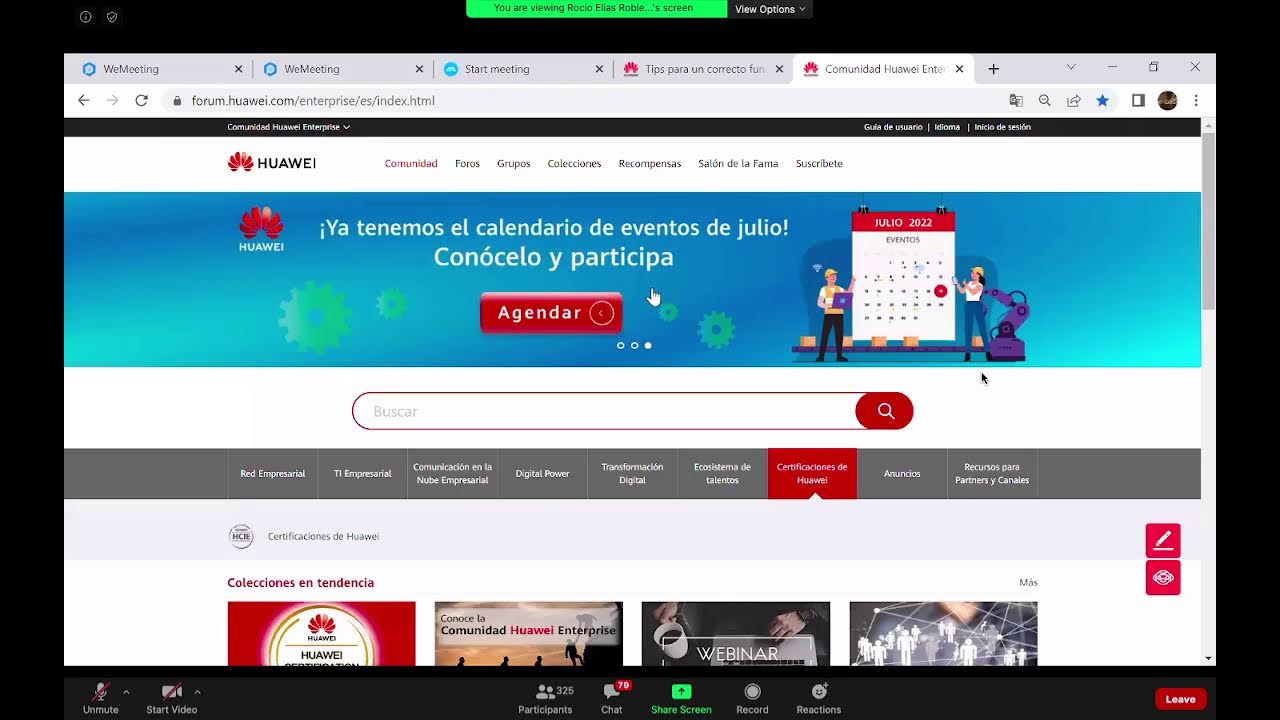Select Foros in main navigation
1280x720 pixels.
pyautogui.click(x=467, y=163)
